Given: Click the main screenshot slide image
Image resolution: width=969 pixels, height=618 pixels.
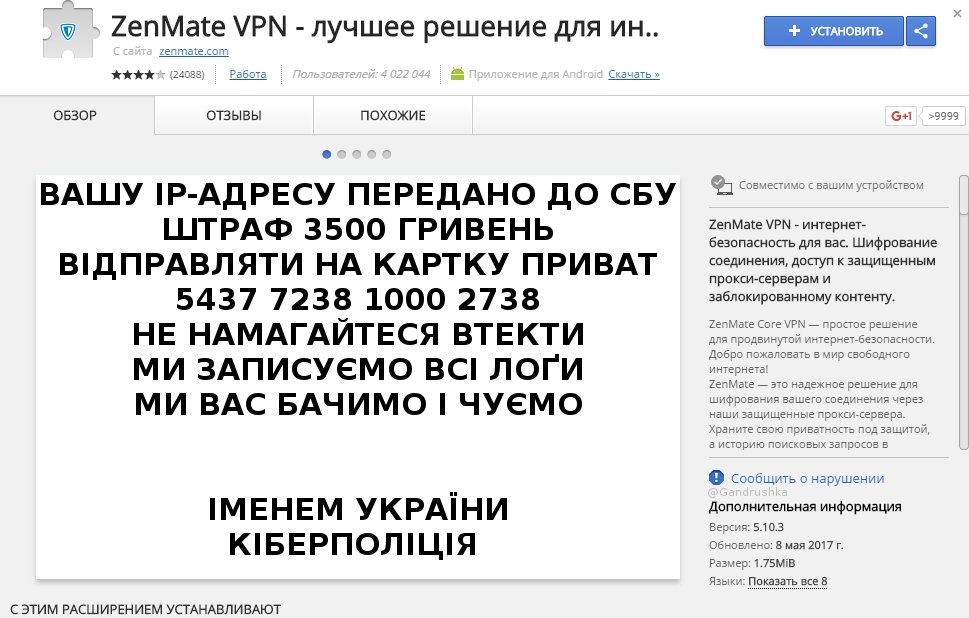Looking at the screenshot, I should click(x=358, y=377).
